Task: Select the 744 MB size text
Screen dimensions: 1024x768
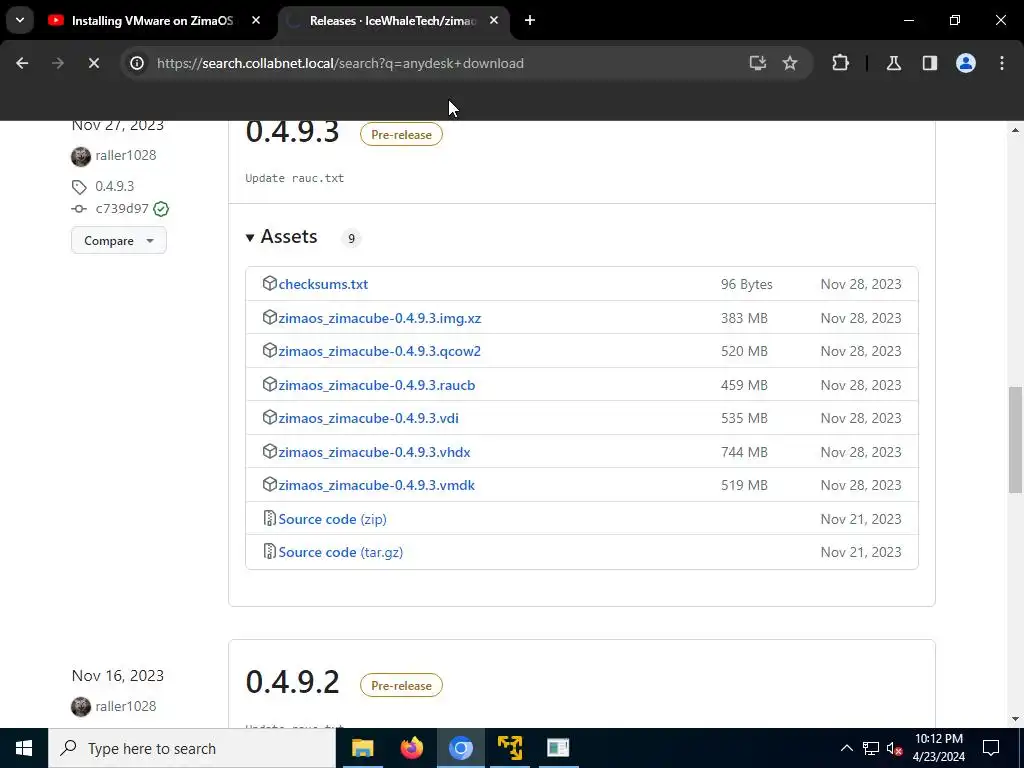Action: point(744,452)
